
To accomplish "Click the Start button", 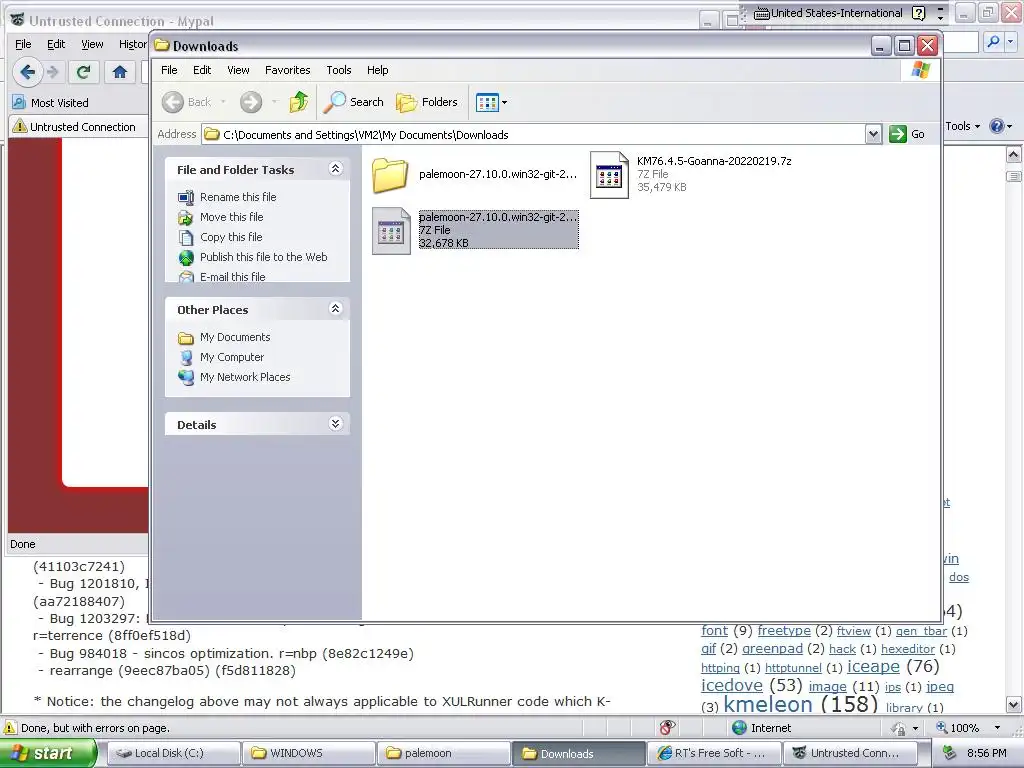I will (48, 753).
